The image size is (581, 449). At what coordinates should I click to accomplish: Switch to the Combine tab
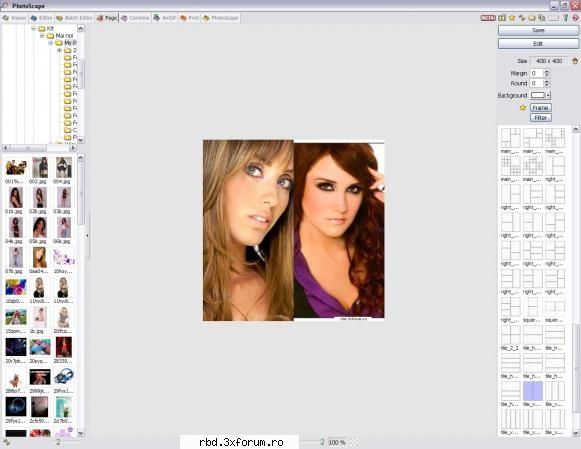click(x=135, y=18)
